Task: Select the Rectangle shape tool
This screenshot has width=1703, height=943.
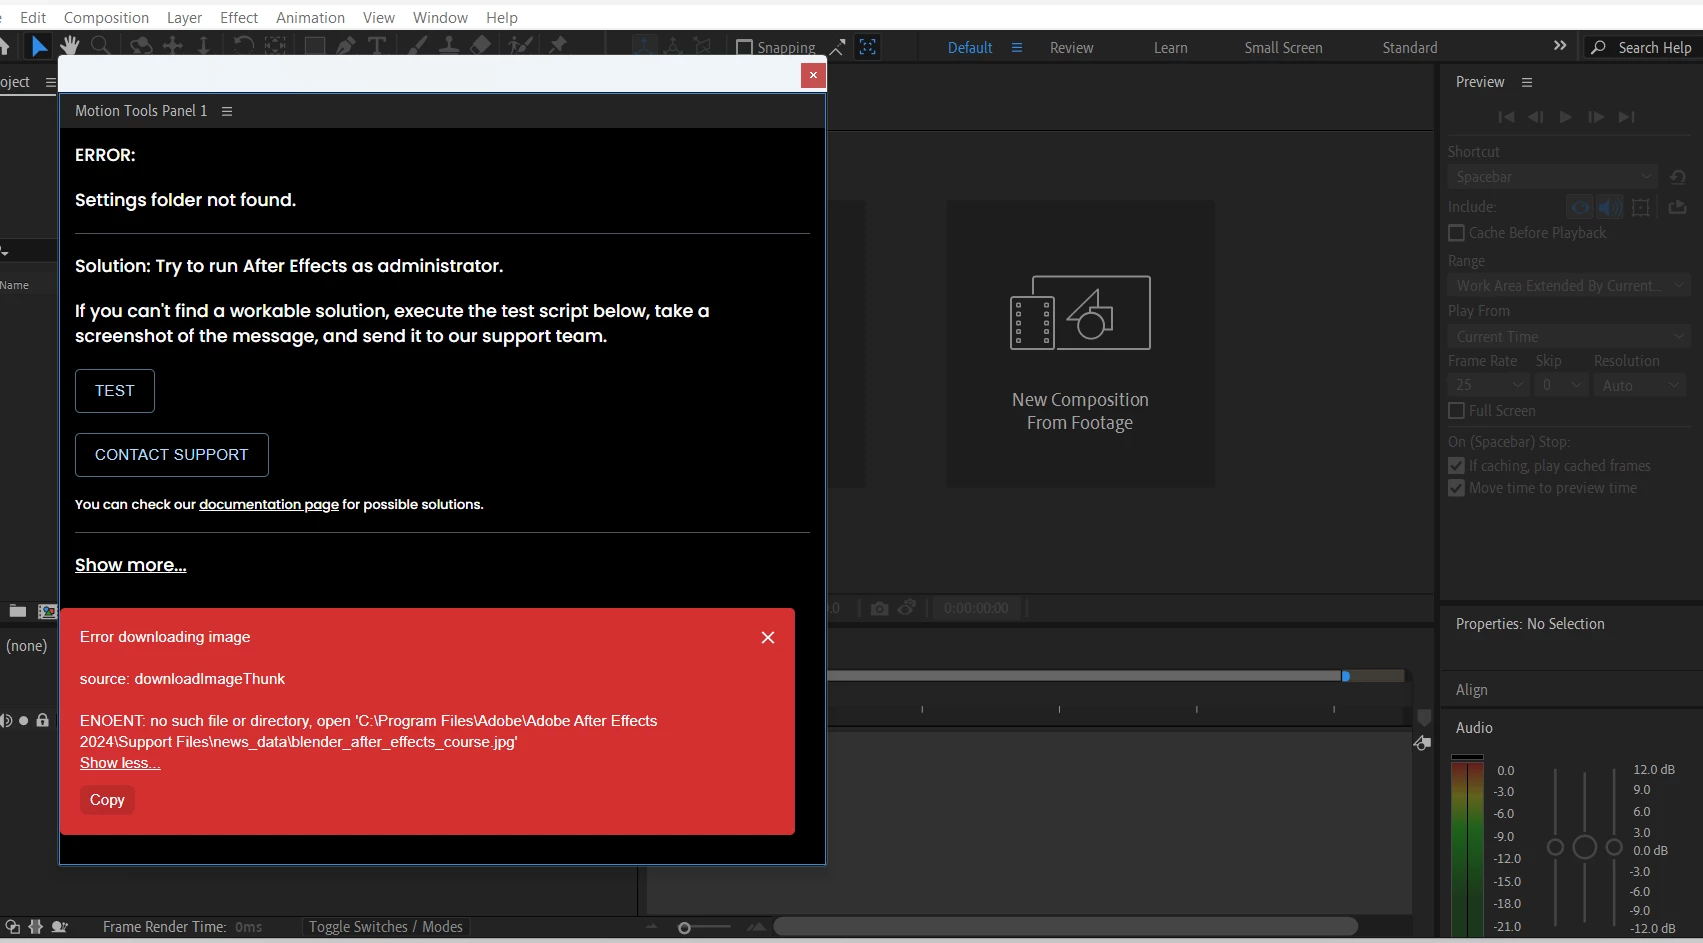Action: coord(315,46)
